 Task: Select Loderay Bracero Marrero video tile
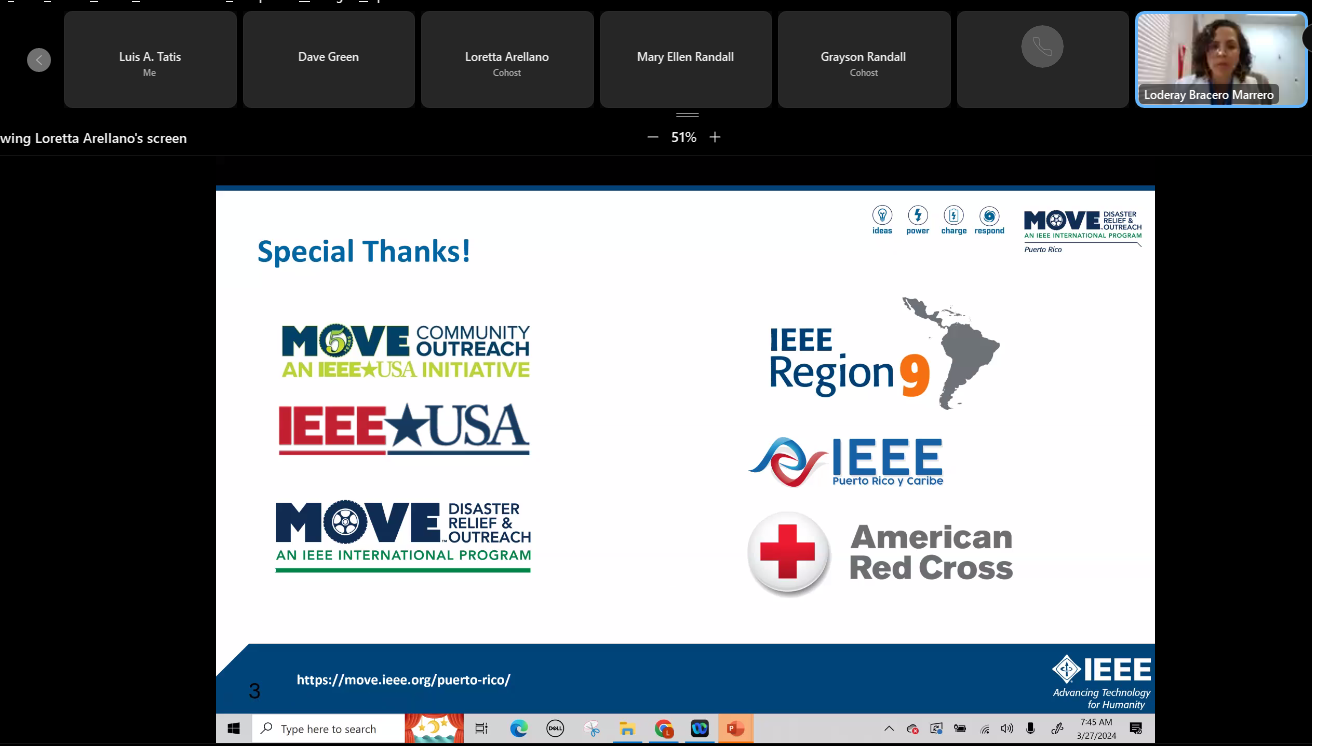tap(1221, 59)
